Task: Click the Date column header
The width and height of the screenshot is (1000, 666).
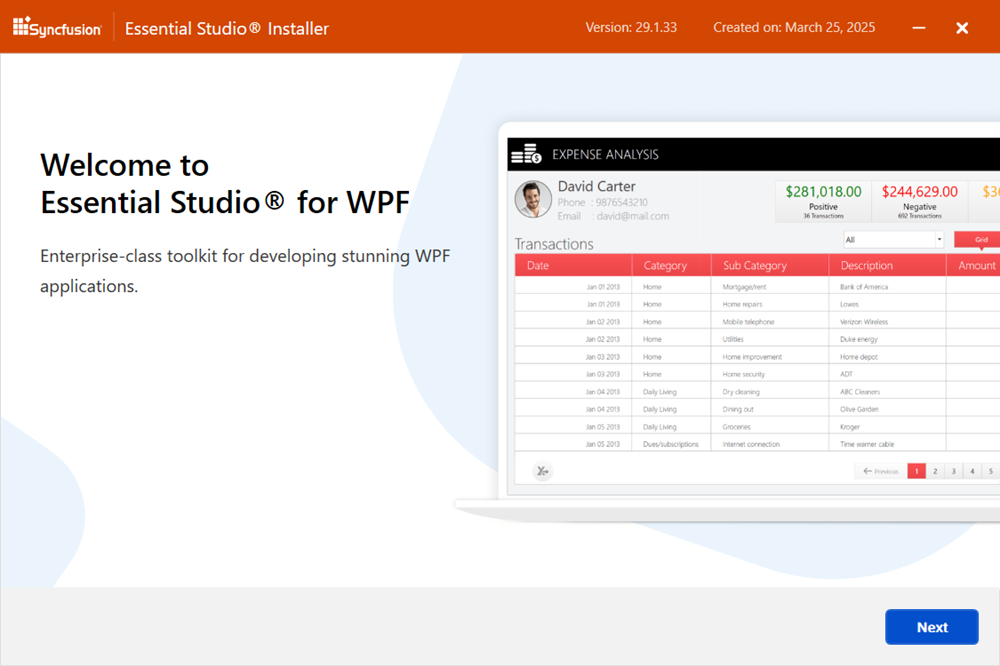Action: (x=573, y=265)
